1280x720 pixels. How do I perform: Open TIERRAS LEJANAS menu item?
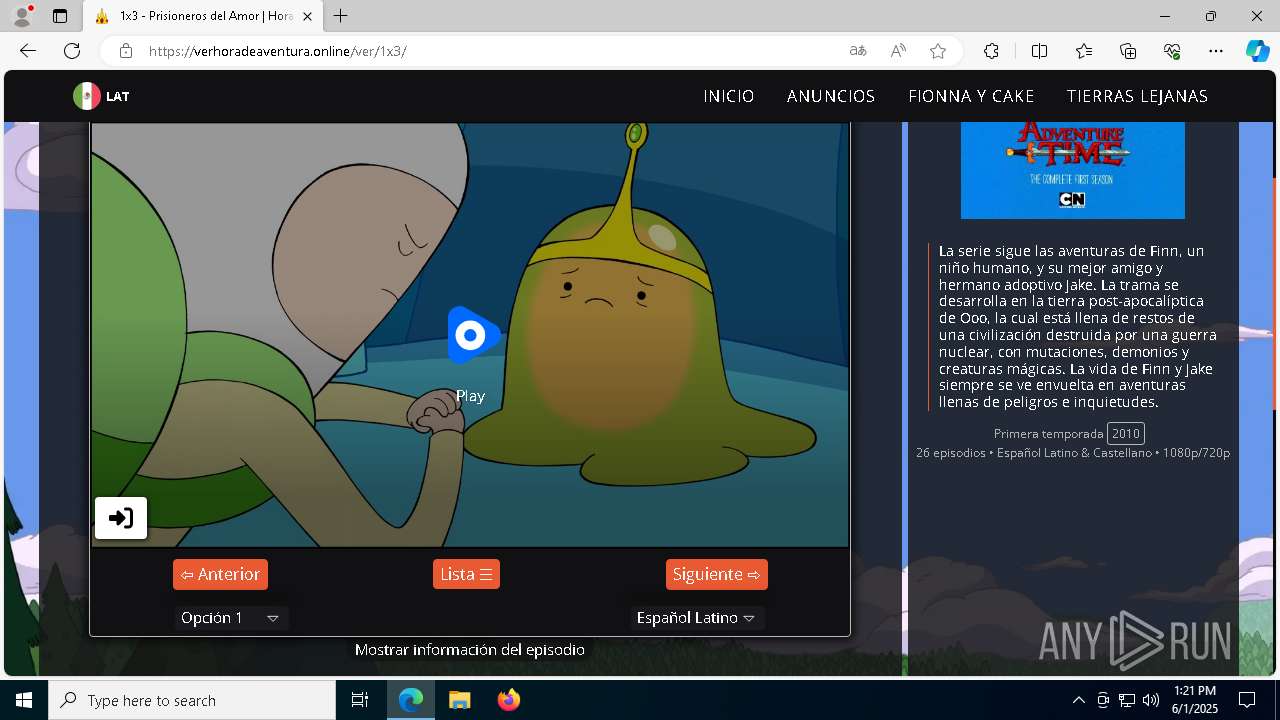1137,96
